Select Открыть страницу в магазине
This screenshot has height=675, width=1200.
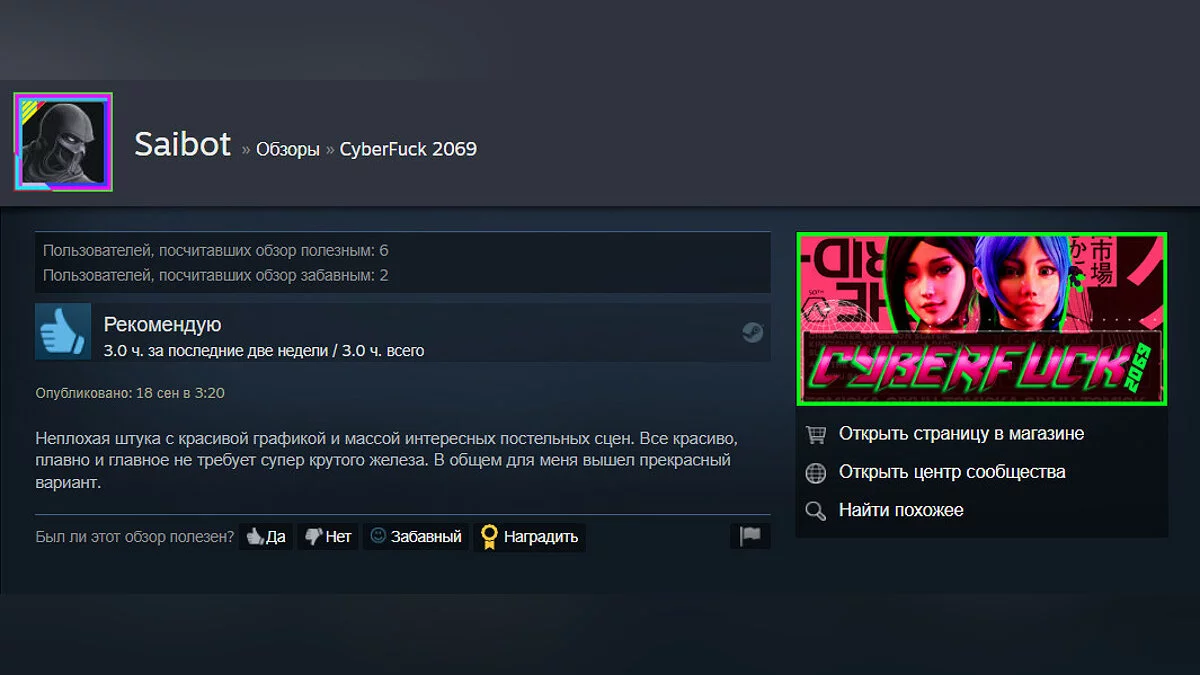coord(961,434)
